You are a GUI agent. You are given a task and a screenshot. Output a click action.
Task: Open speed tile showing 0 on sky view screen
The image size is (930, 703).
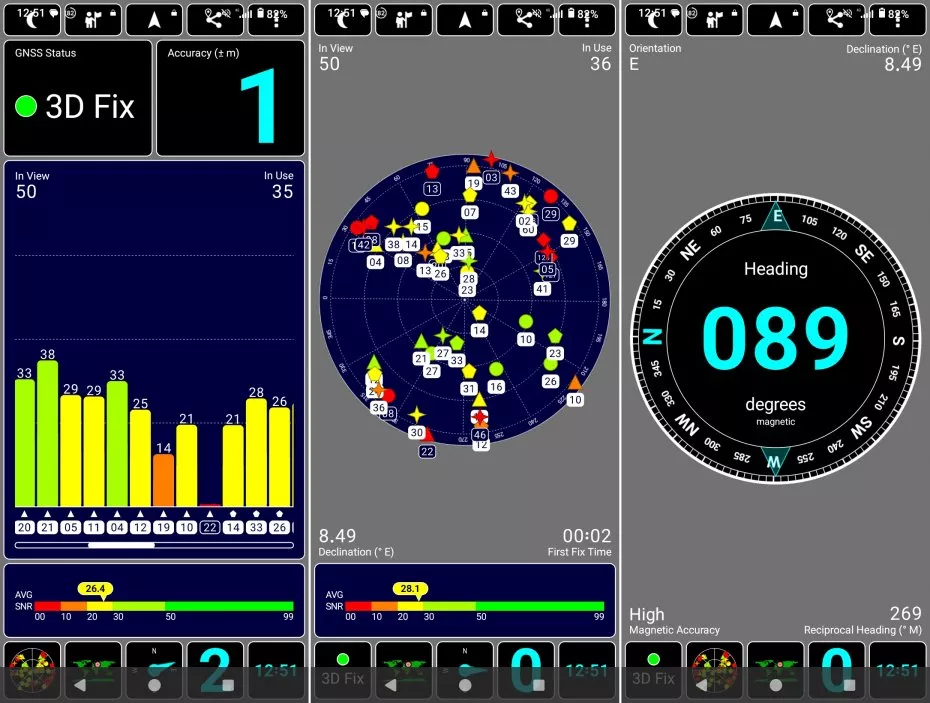pyautogui.click(x=526, y=670)
